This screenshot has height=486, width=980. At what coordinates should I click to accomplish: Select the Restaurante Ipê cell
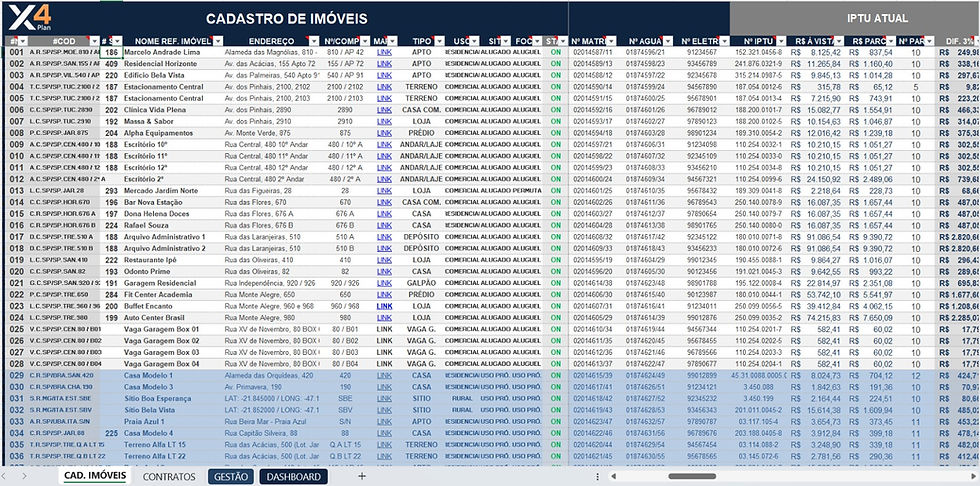pos(172,260)
